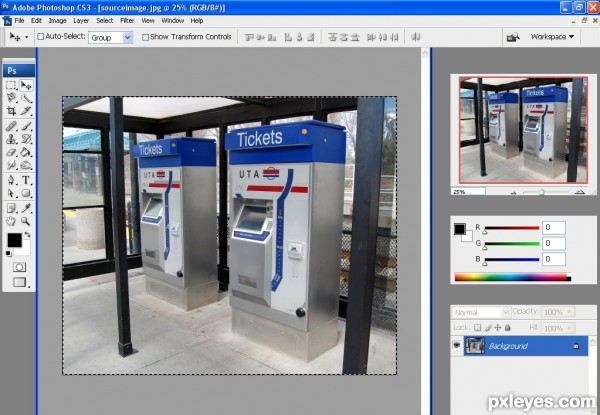Image resolution: width=600 pixels, height=415 pixels.
Task: Select the Paint Bucket tool
Action: tap(26, 152)
